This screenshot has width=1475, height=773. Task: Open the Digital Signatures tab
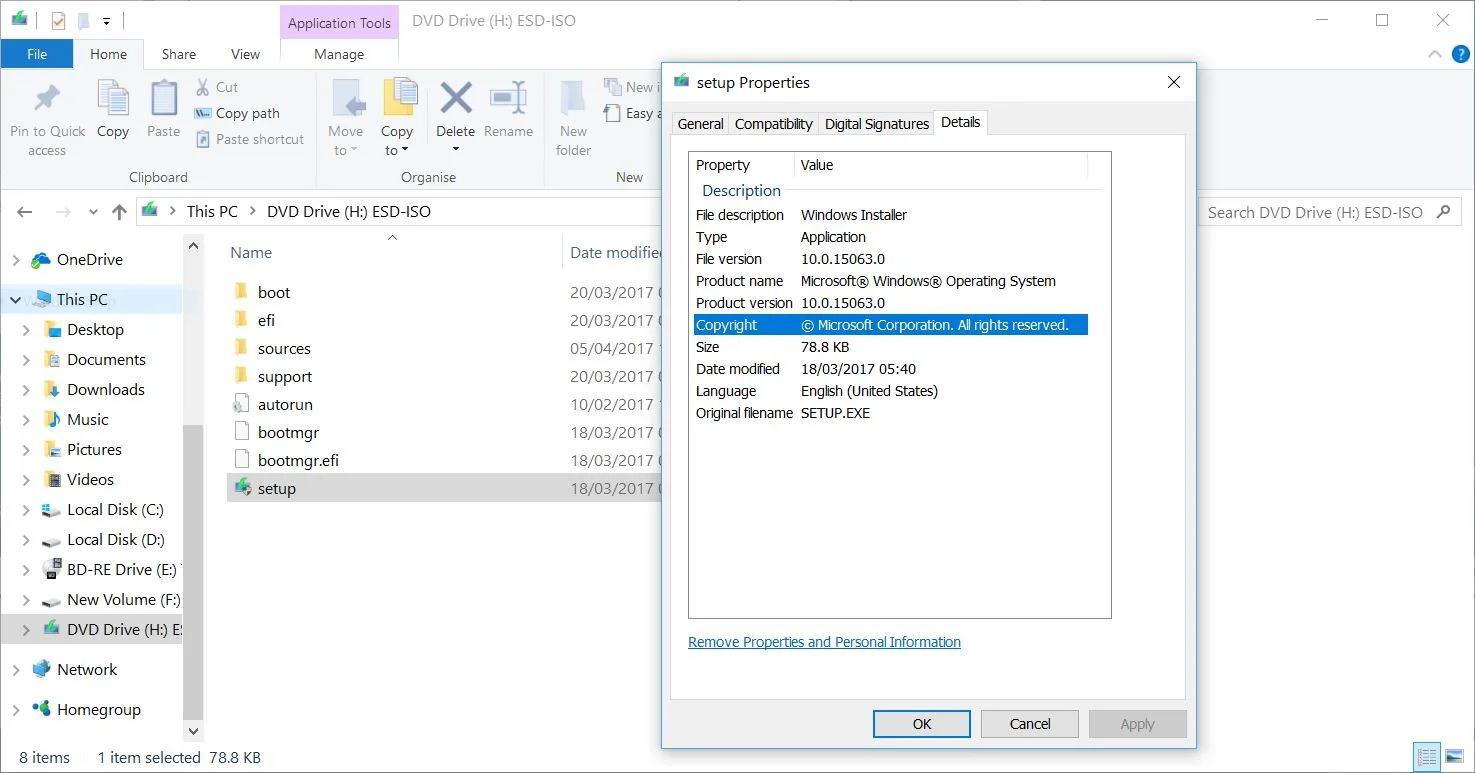(x=877, y=124)
